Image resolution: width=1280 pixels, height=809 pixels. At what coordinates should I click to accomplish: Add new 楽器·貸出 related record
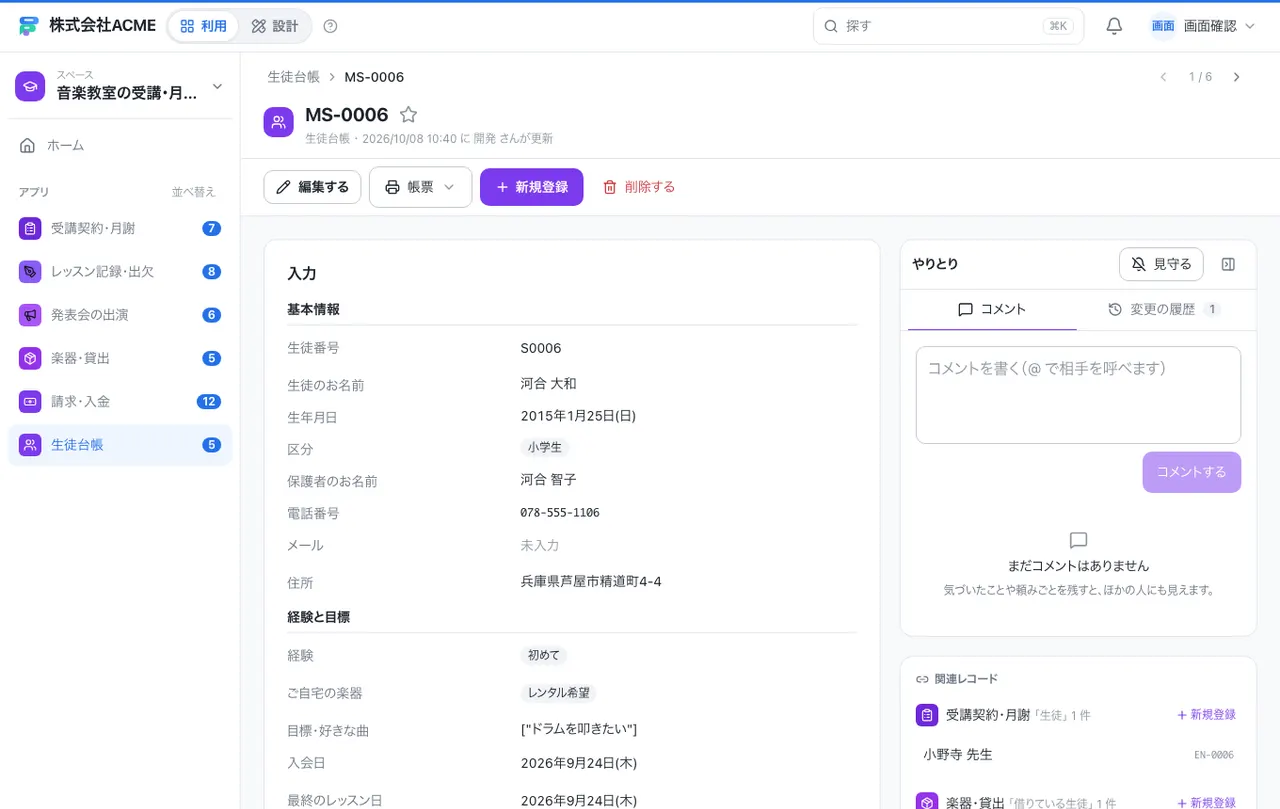1206,803
